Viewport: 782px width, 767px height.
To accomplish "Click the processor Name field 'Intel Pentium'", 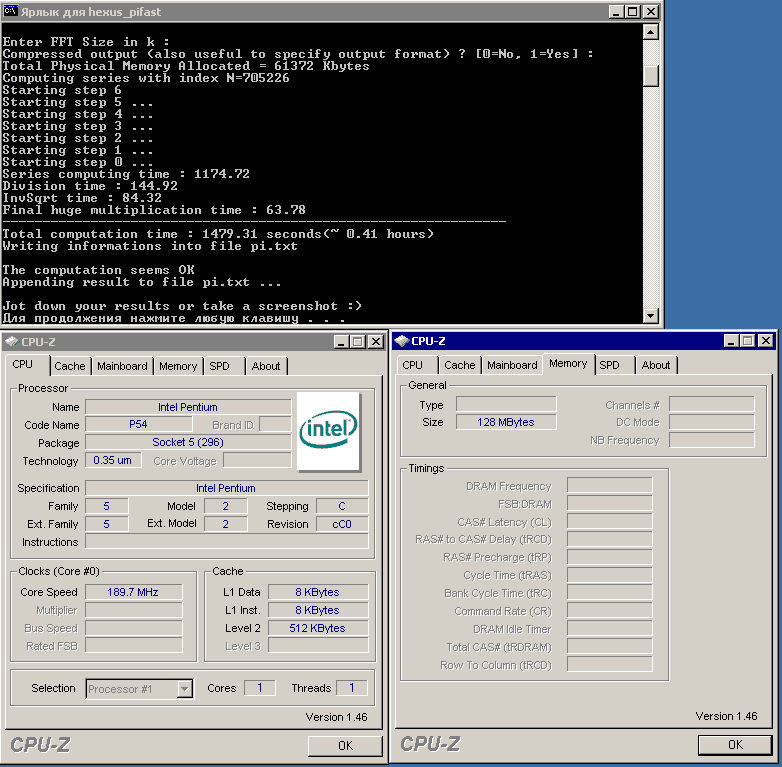I will 188,407.
